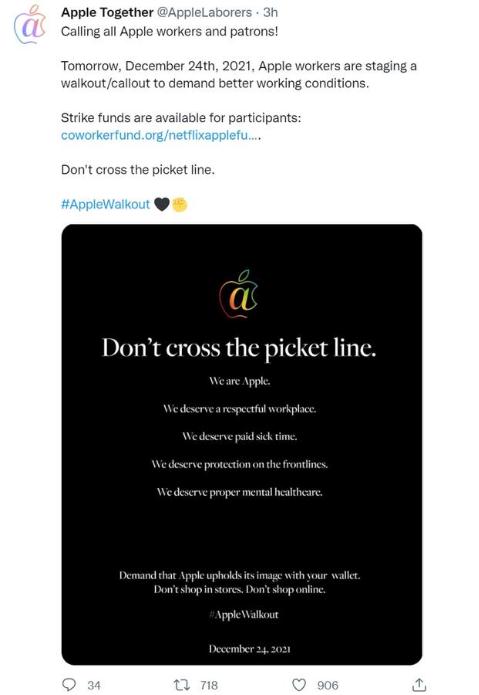Click the reply speech bubble icon
Image resolution: width=479 pixels, height=695 pixels.
coord(68,684)
